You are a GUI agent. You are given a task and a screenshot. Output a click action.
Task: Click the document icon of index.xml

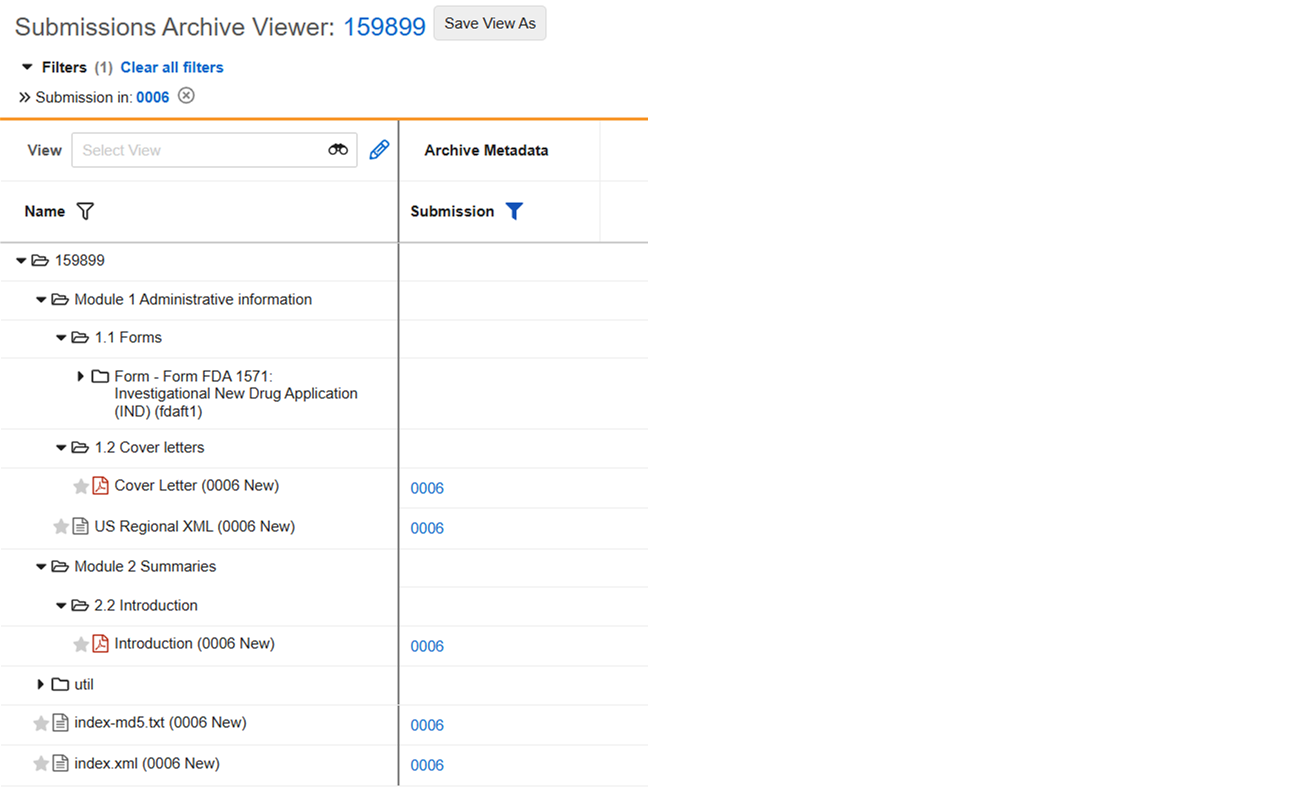point(60,763)
